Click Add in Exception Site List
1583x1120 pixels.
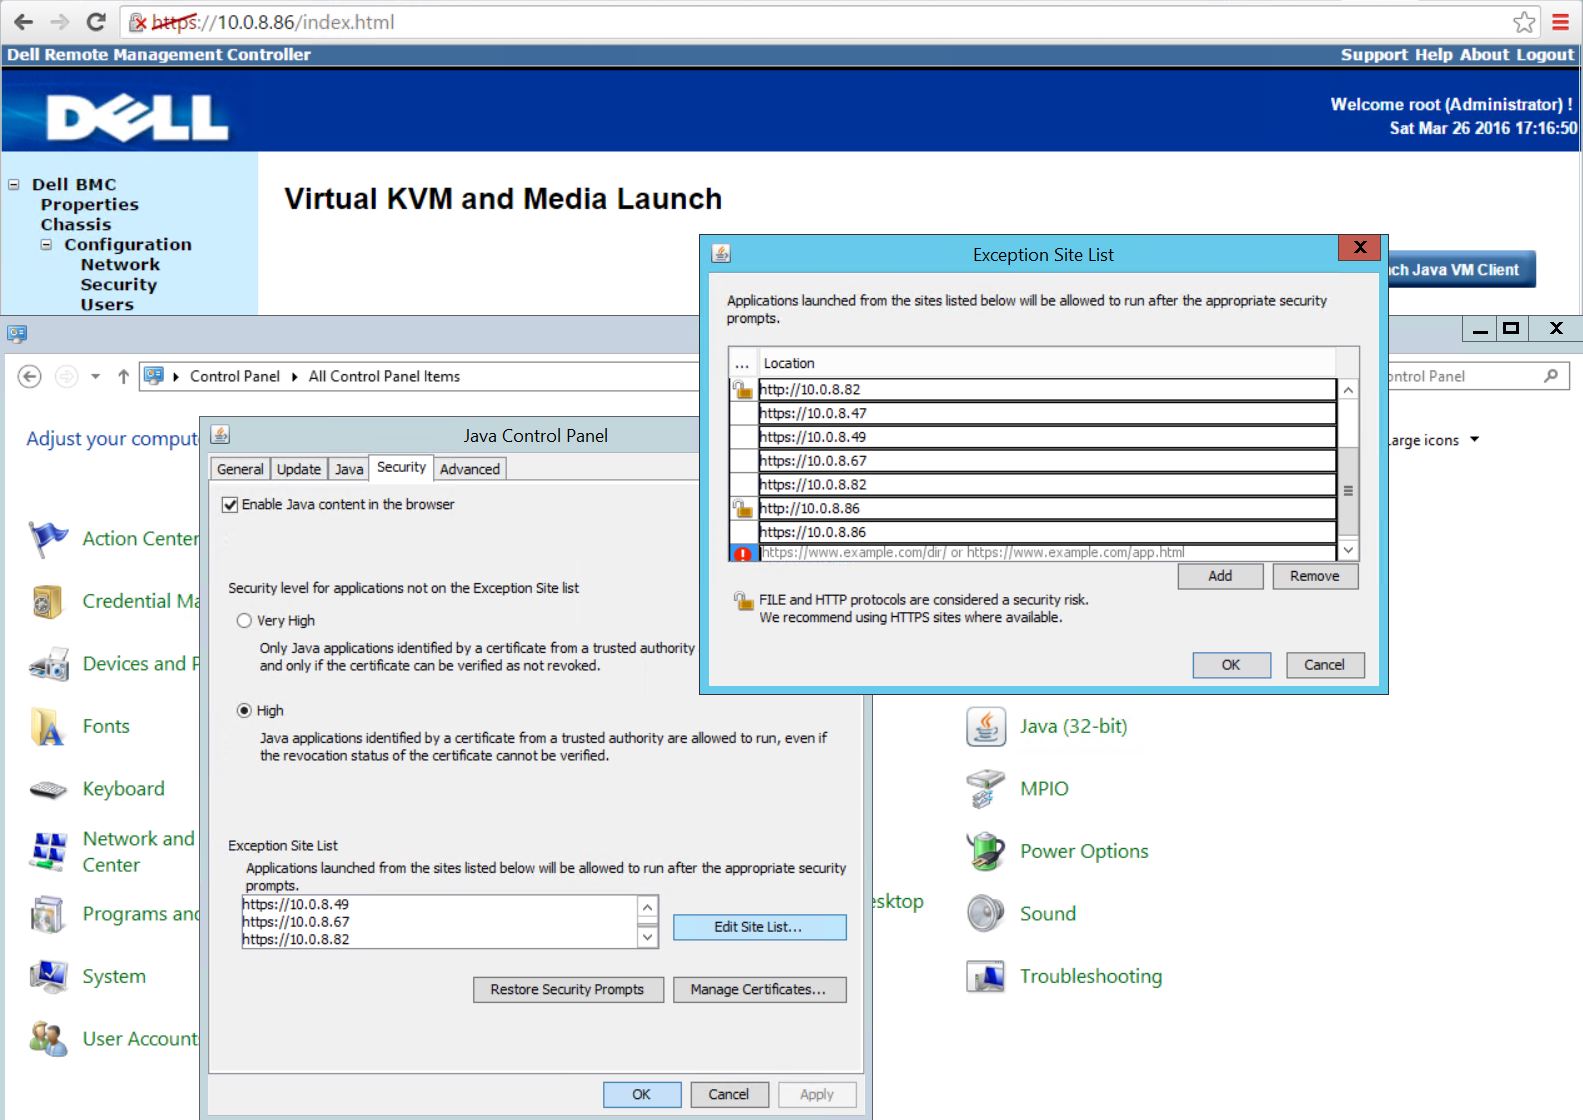click(1220, 576)
